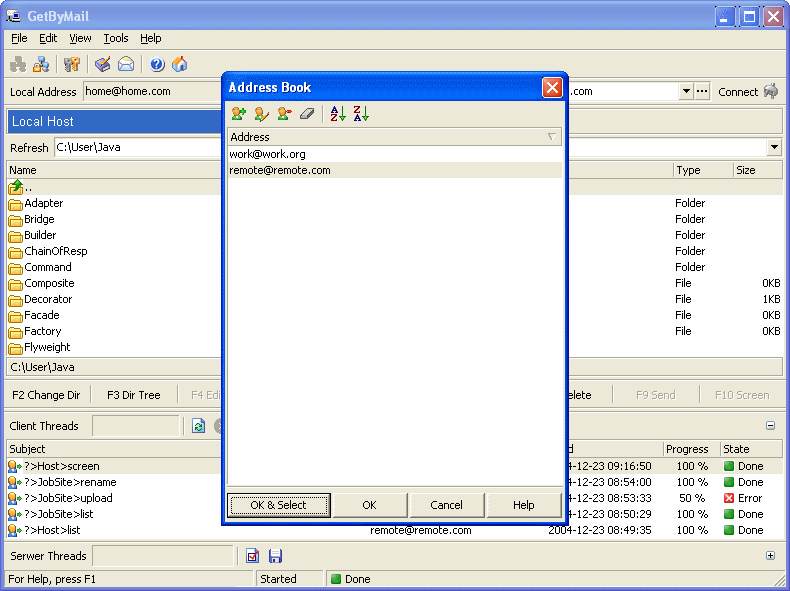Sort addresses descending Z to A
Viewport: 790px width, 591px height.
(x=361, y=114)
